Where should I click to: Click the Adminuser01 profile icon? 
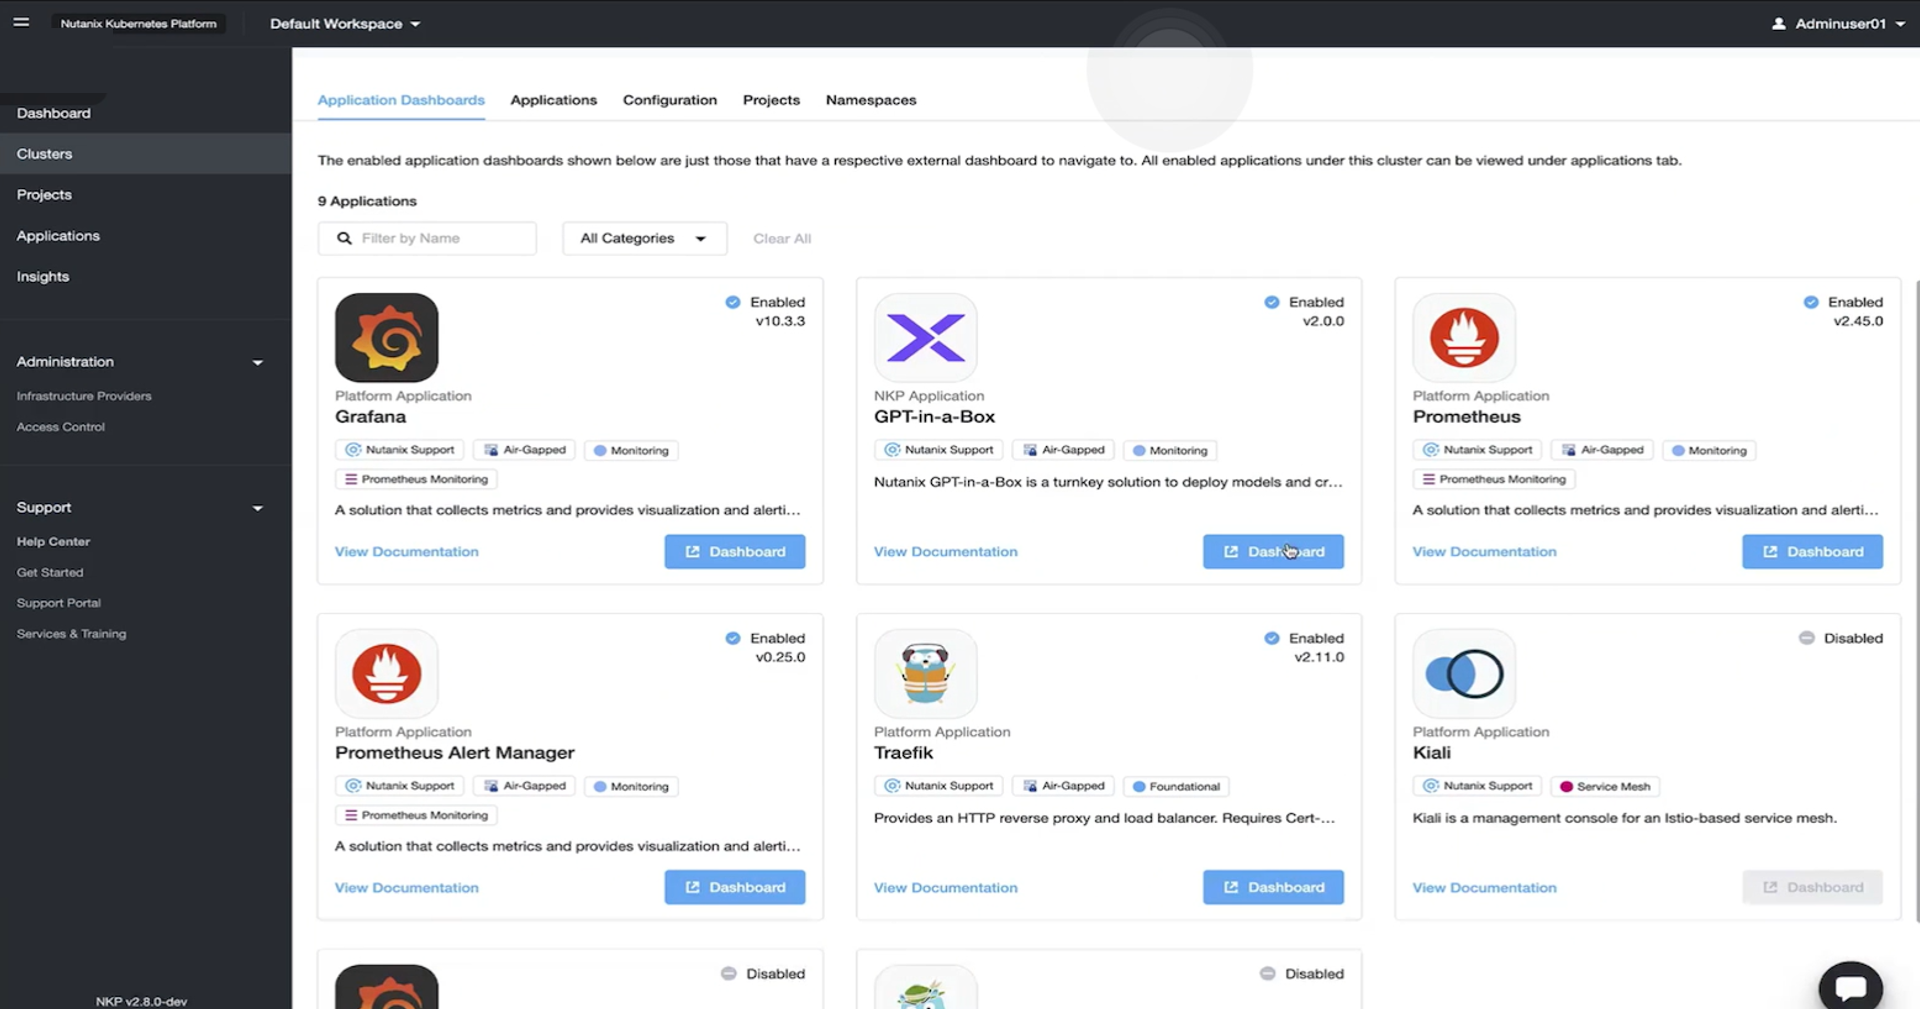tap(1778, 23)
